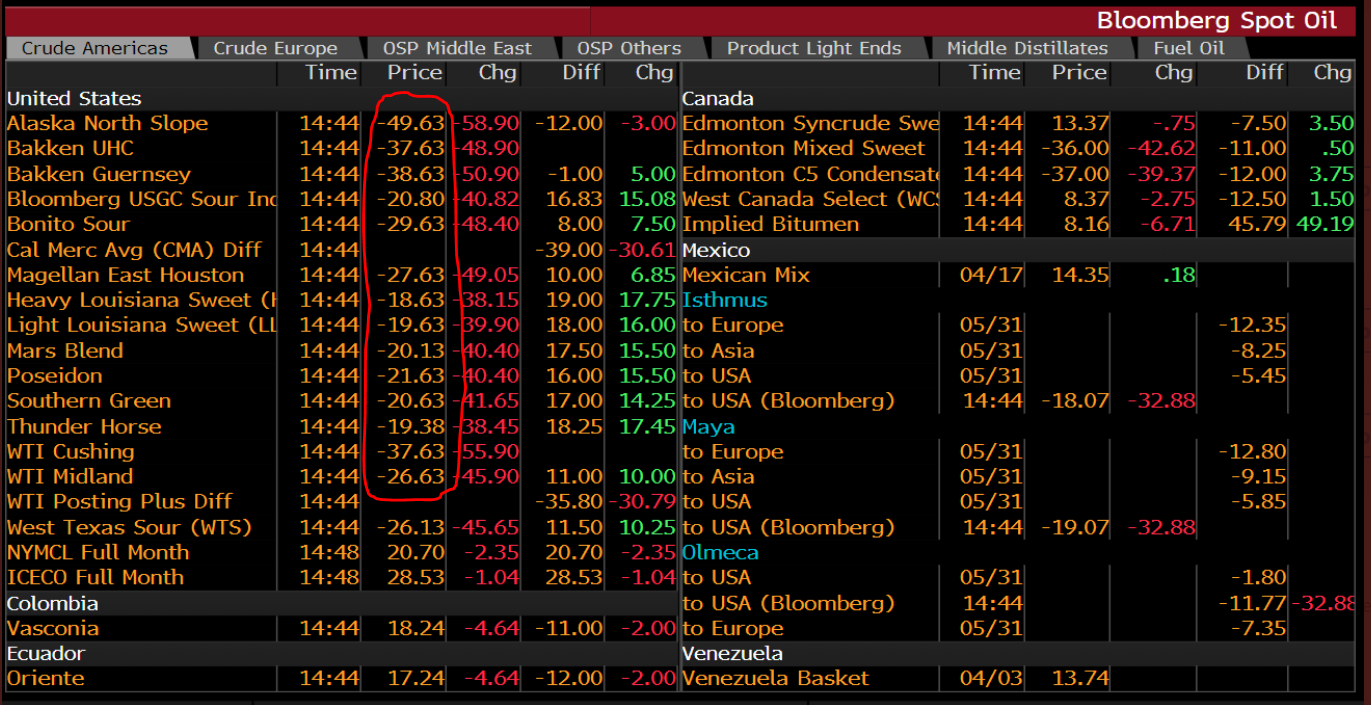Select the Crude Americas tab
Screen dimensions: 1371x705
[x=95, y=48]
